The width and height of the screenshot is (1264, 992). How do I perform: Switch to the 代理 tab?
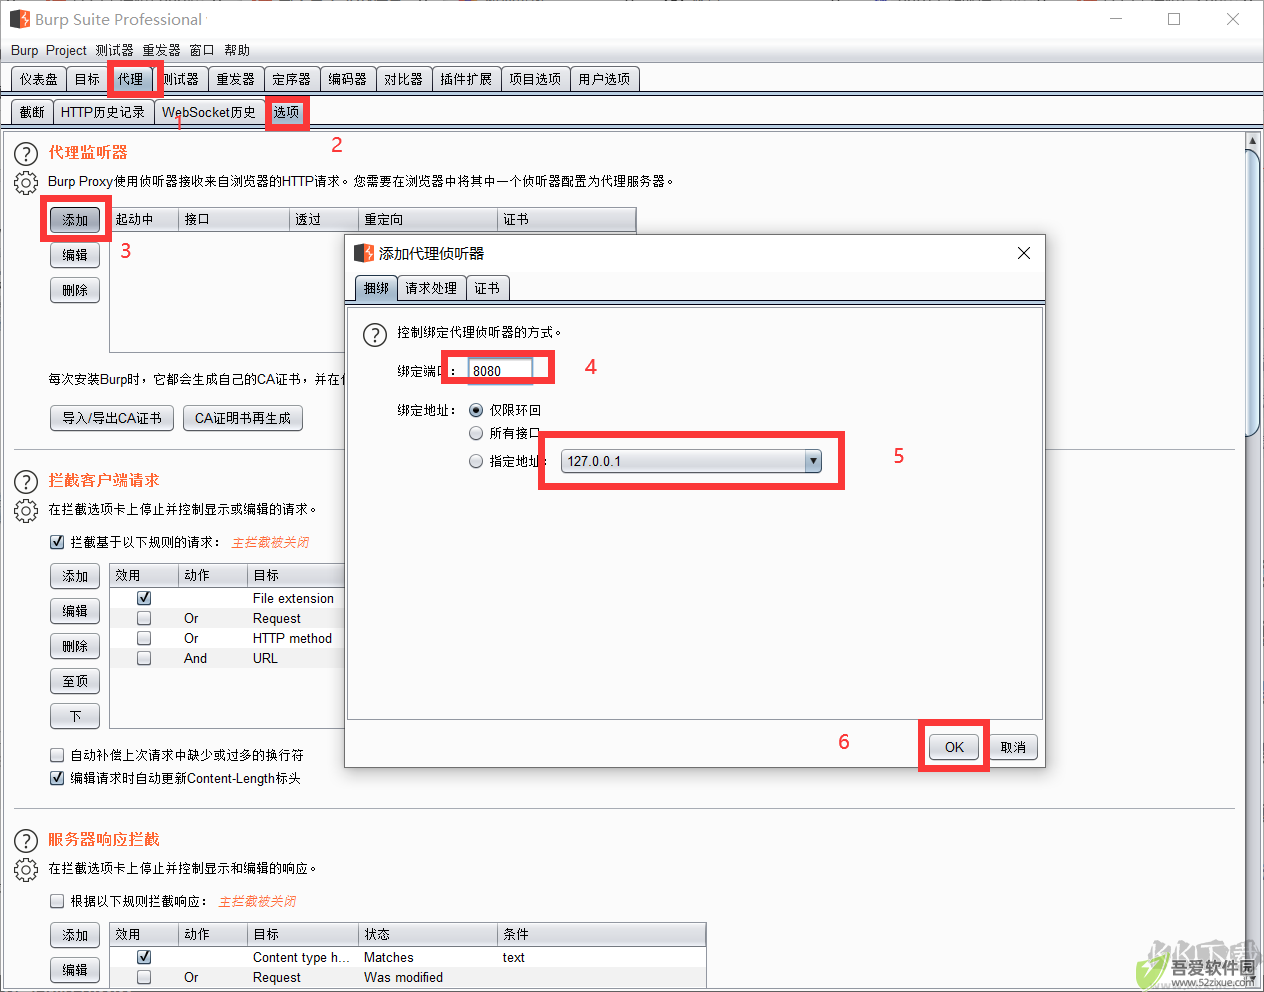point(130,79)
